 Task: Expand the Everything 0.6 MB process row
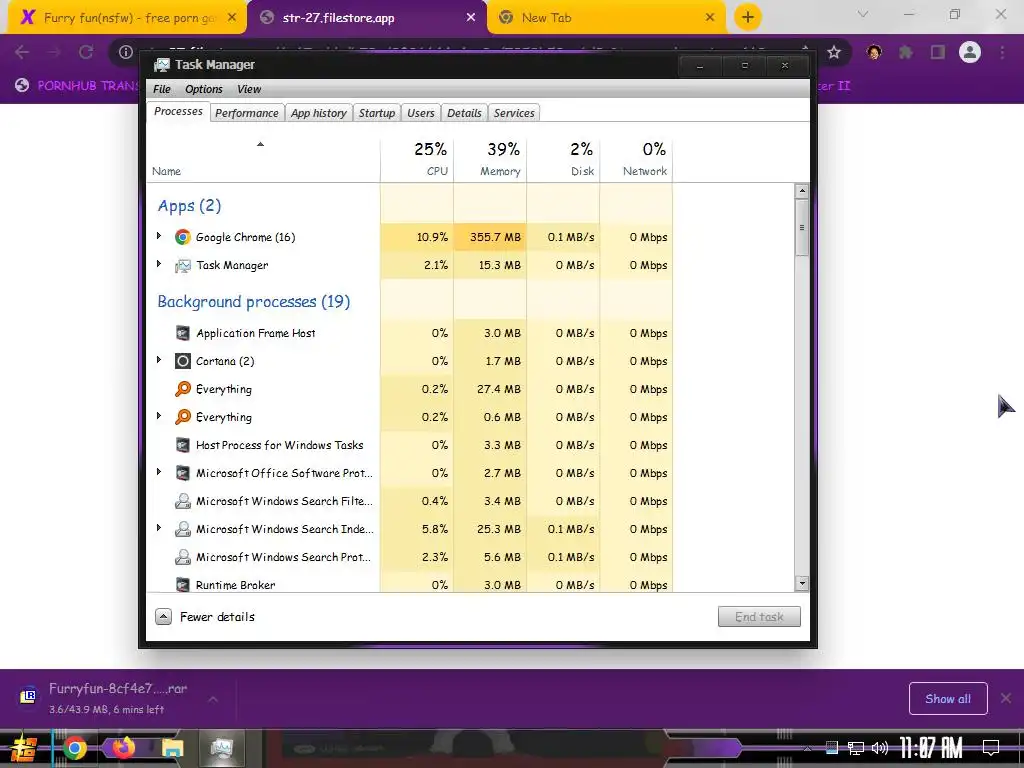(x=159, y=415)
